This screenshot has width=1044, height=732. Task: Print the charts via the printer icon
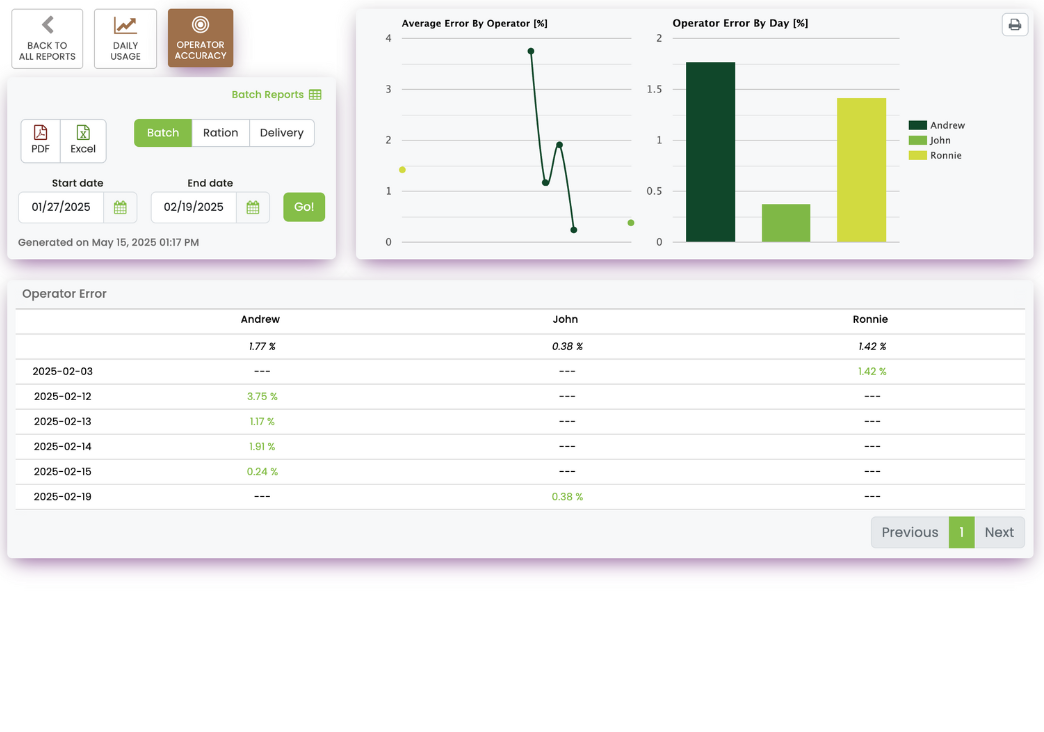click(1014, 24)
